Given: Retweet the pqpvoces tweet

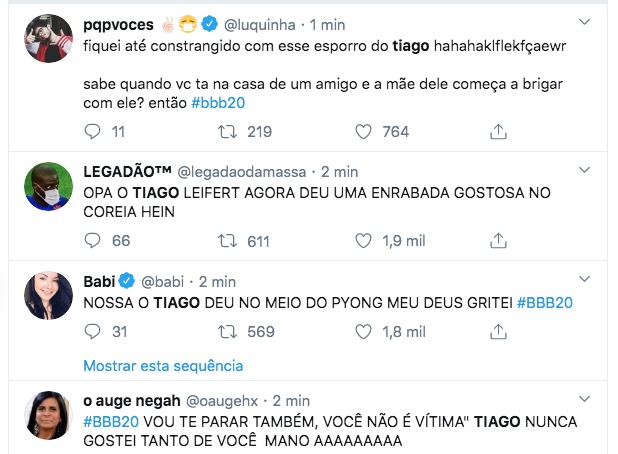Looking at the screenshot, I should click(x=229, y=131).
